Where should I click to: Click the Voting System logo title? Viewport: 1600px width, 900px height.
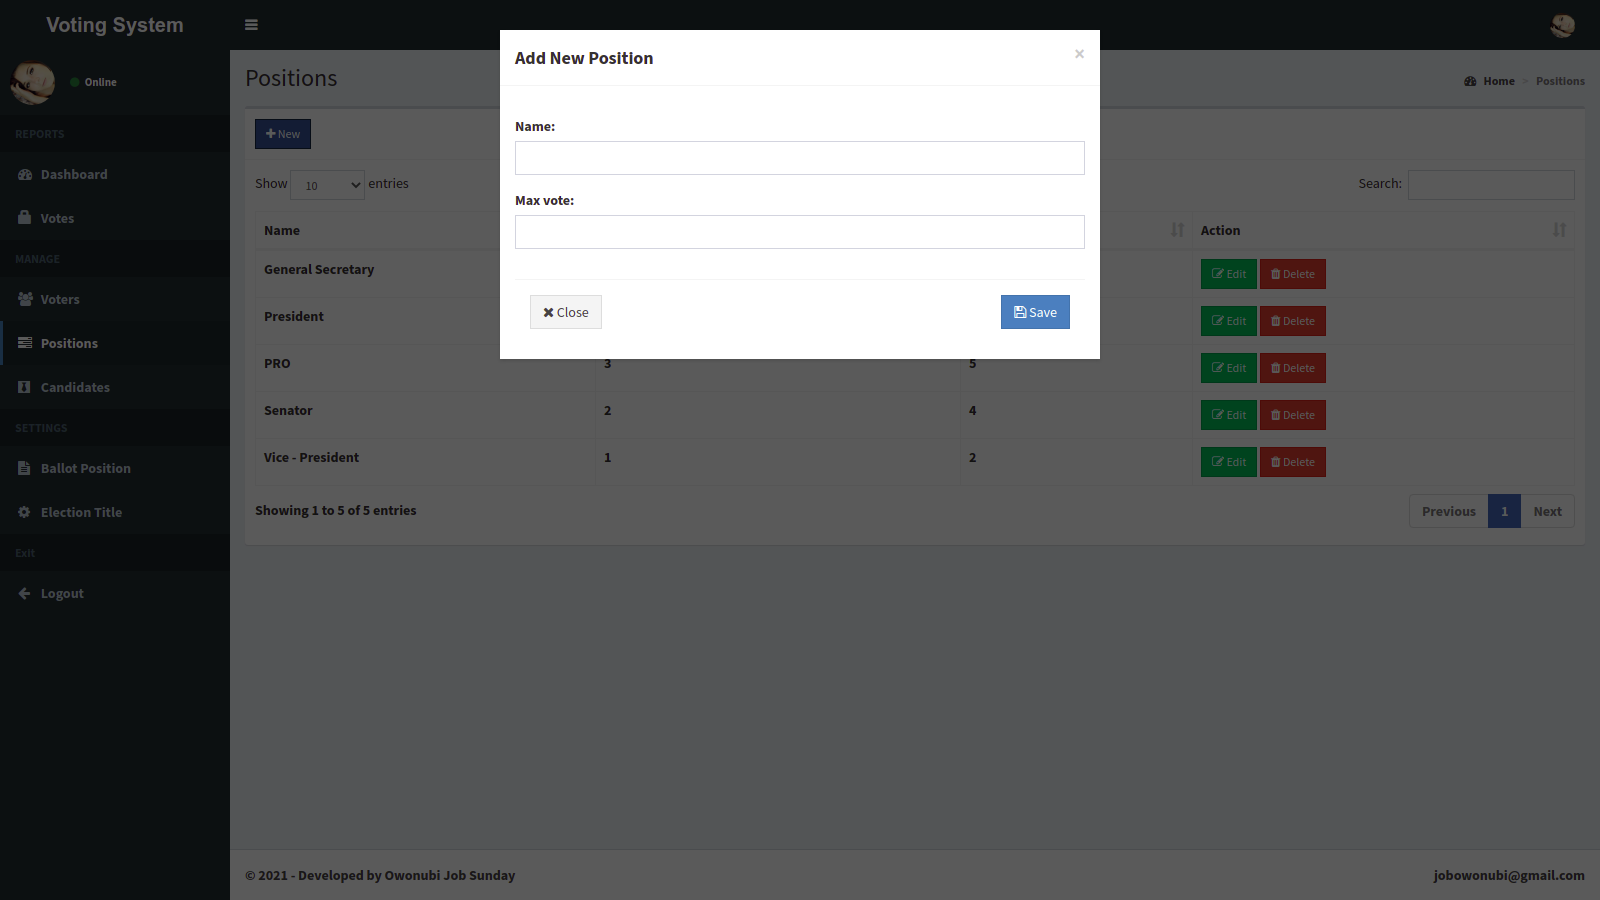(x=115, y=25)
